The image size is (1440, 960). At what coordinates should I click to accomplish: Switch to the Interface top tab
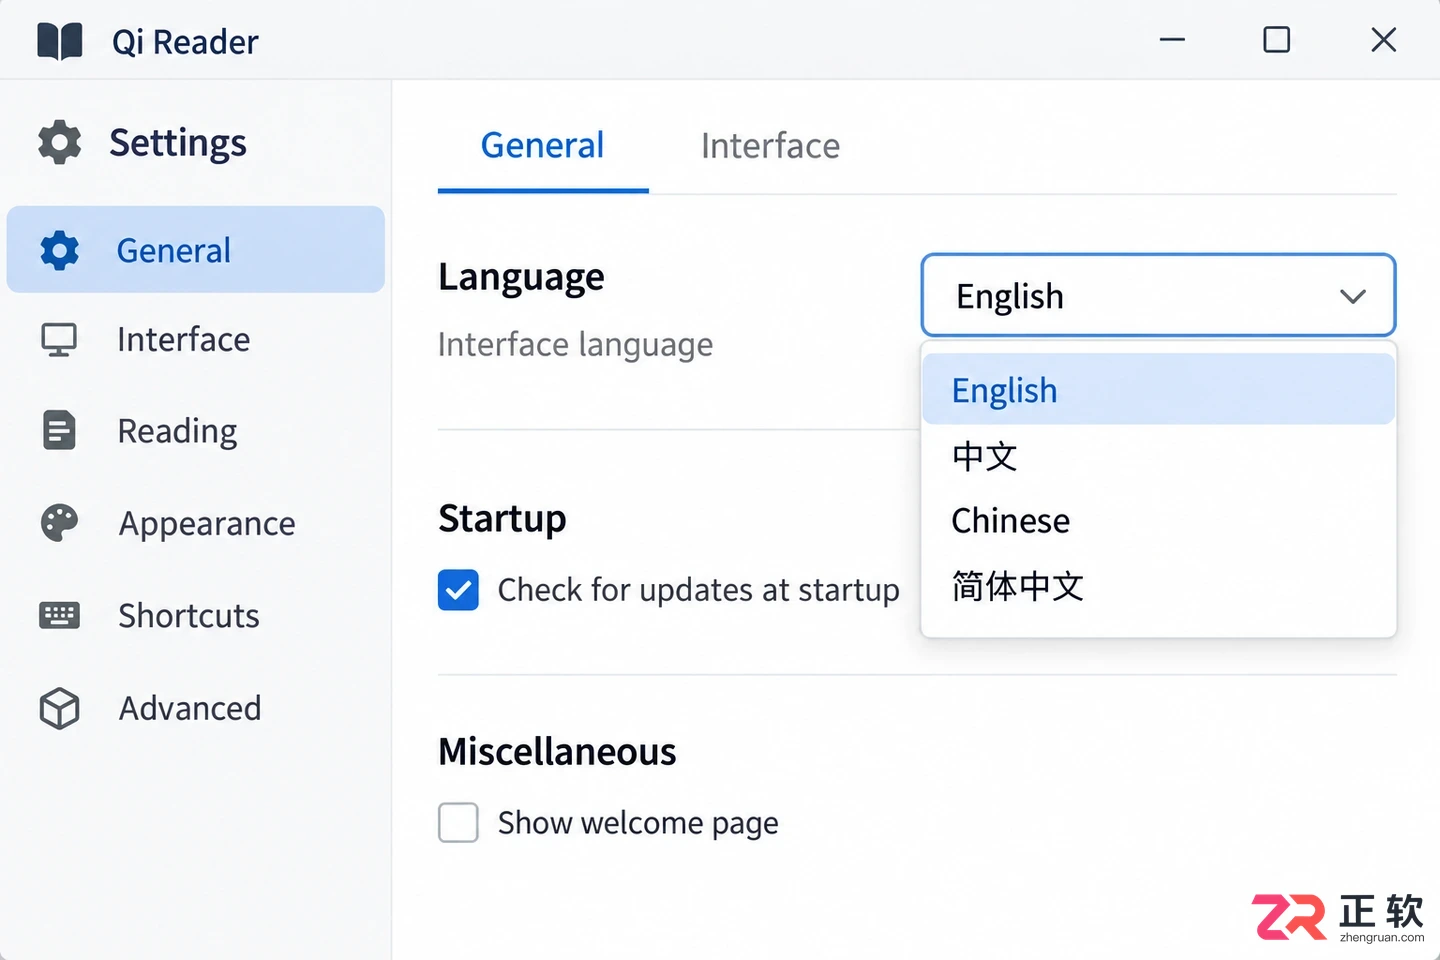tap(770, 146)
